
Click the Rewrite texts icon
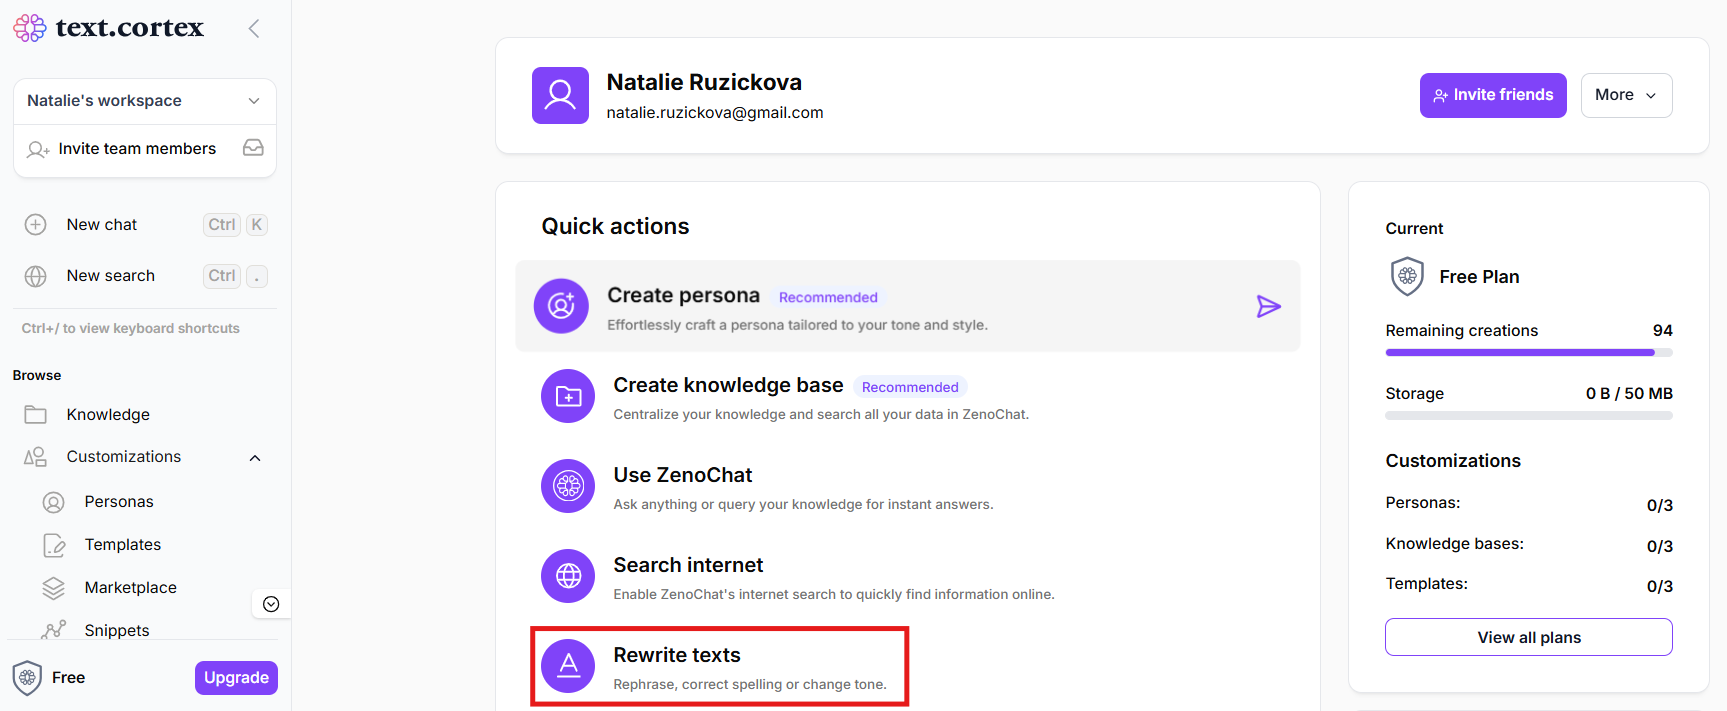(x=568, y=666)
